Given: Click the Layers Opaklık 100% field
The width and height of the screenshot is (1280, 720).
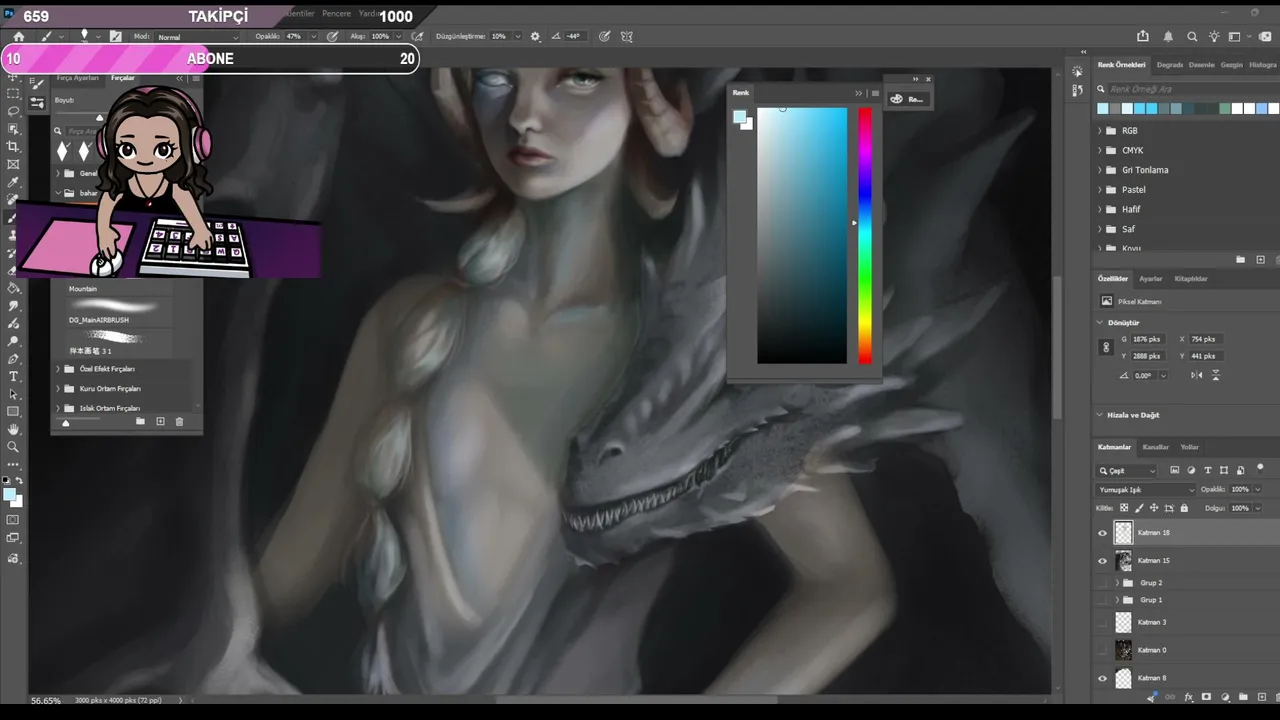Looking at the screenshot, I should click(1241, 490).
